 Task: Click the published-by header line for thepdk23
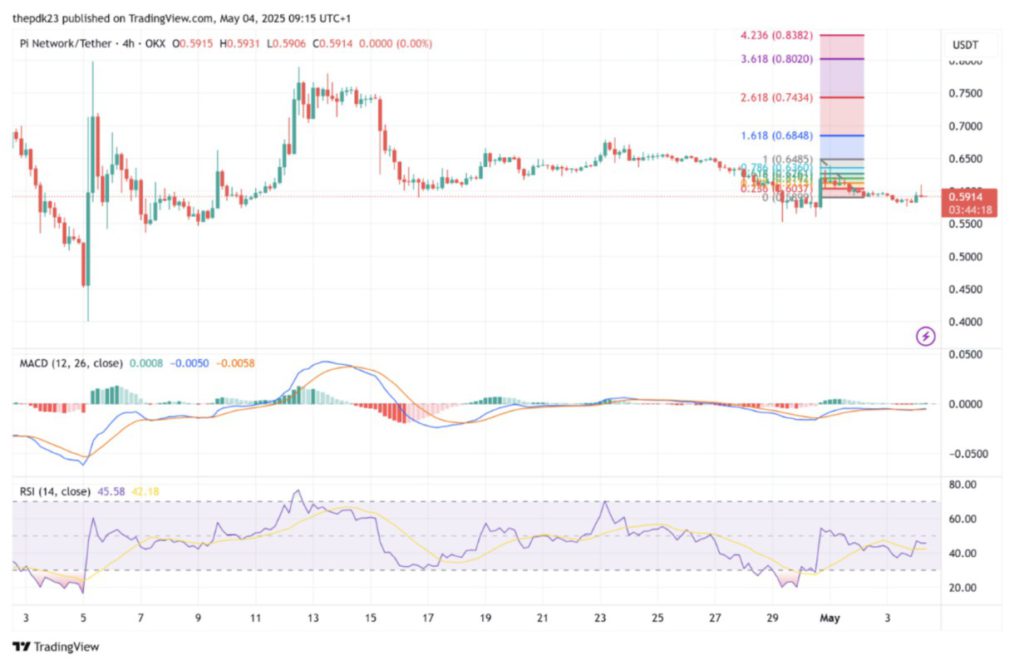point(182,18)
